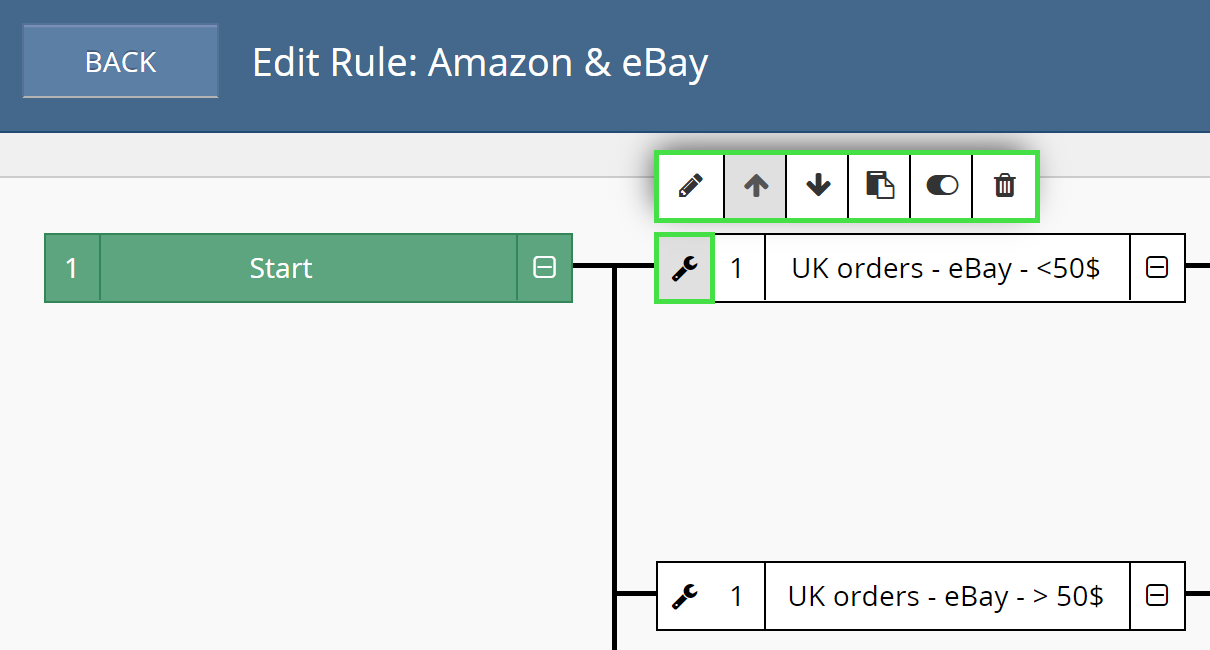This screenshot has width=1210, height=650.
Task: Click the Edit Rule: Amazon & eBay title
Action: click(480, 63)
